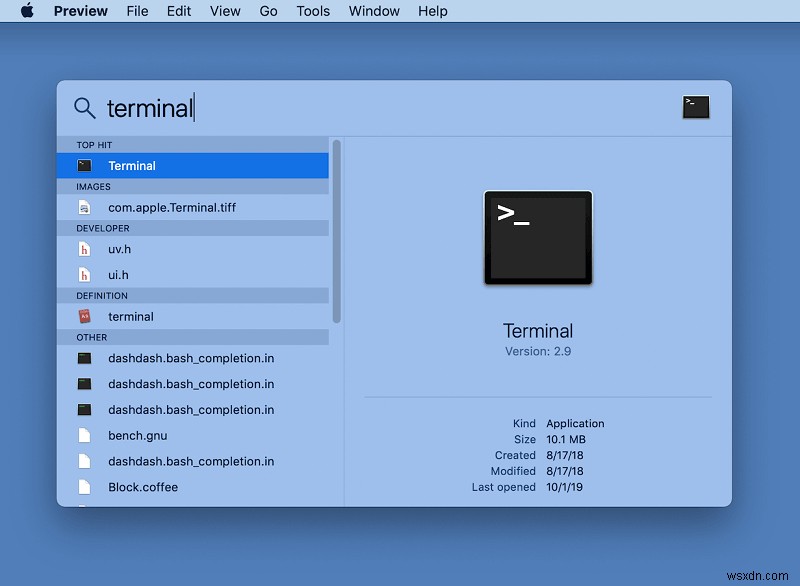Open the Tools menu
This screenshot has height=586, width=800.
click(313, 11)
